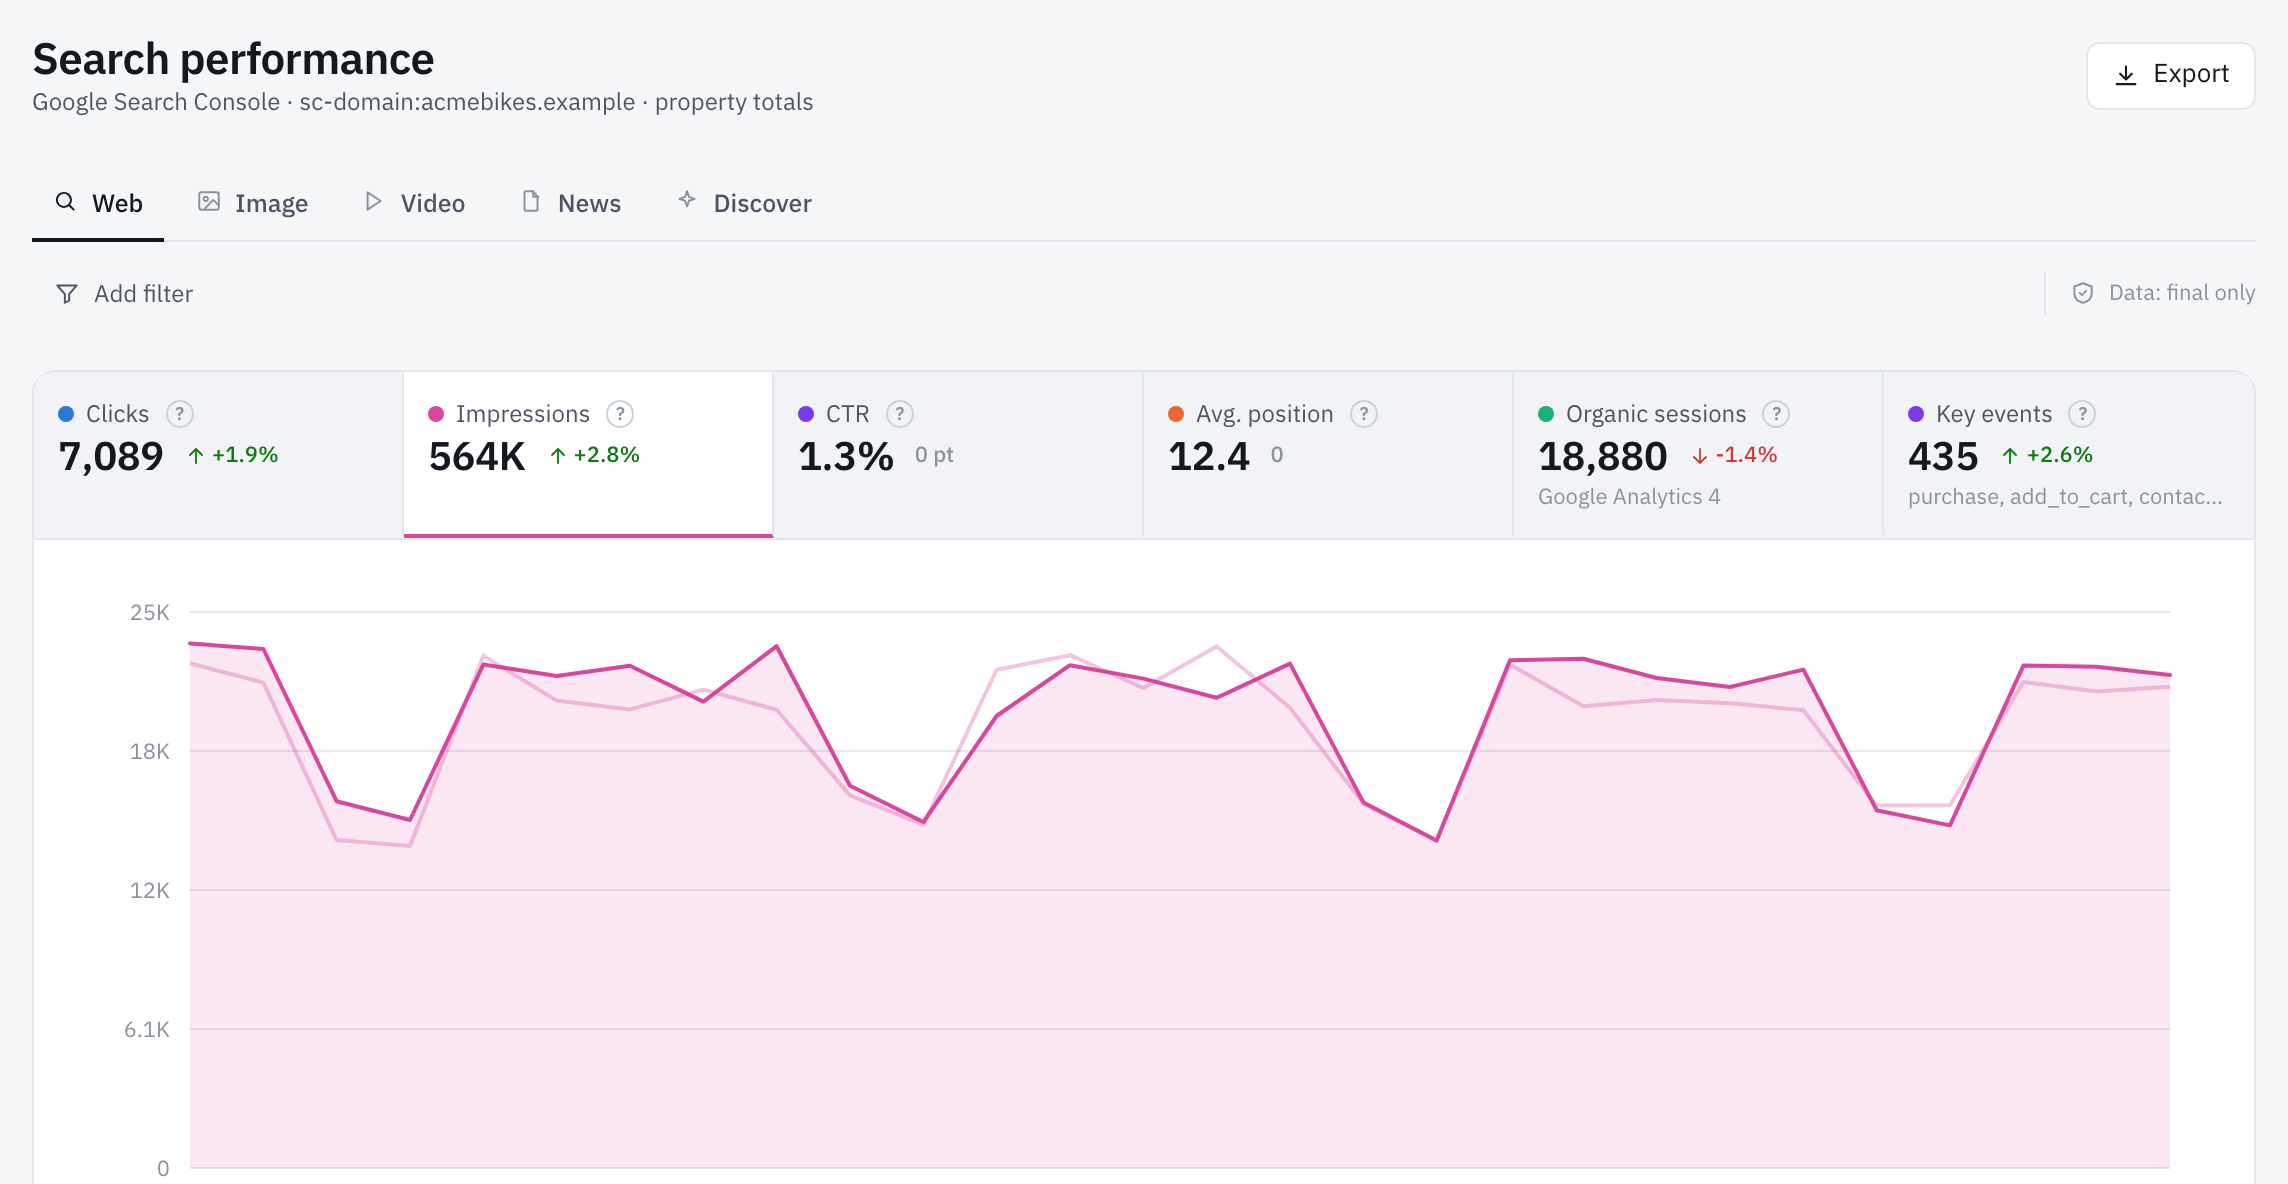Enable the CTR metric card
Viewport: 2288px width, 1184px height.
[x=958, y=455]
